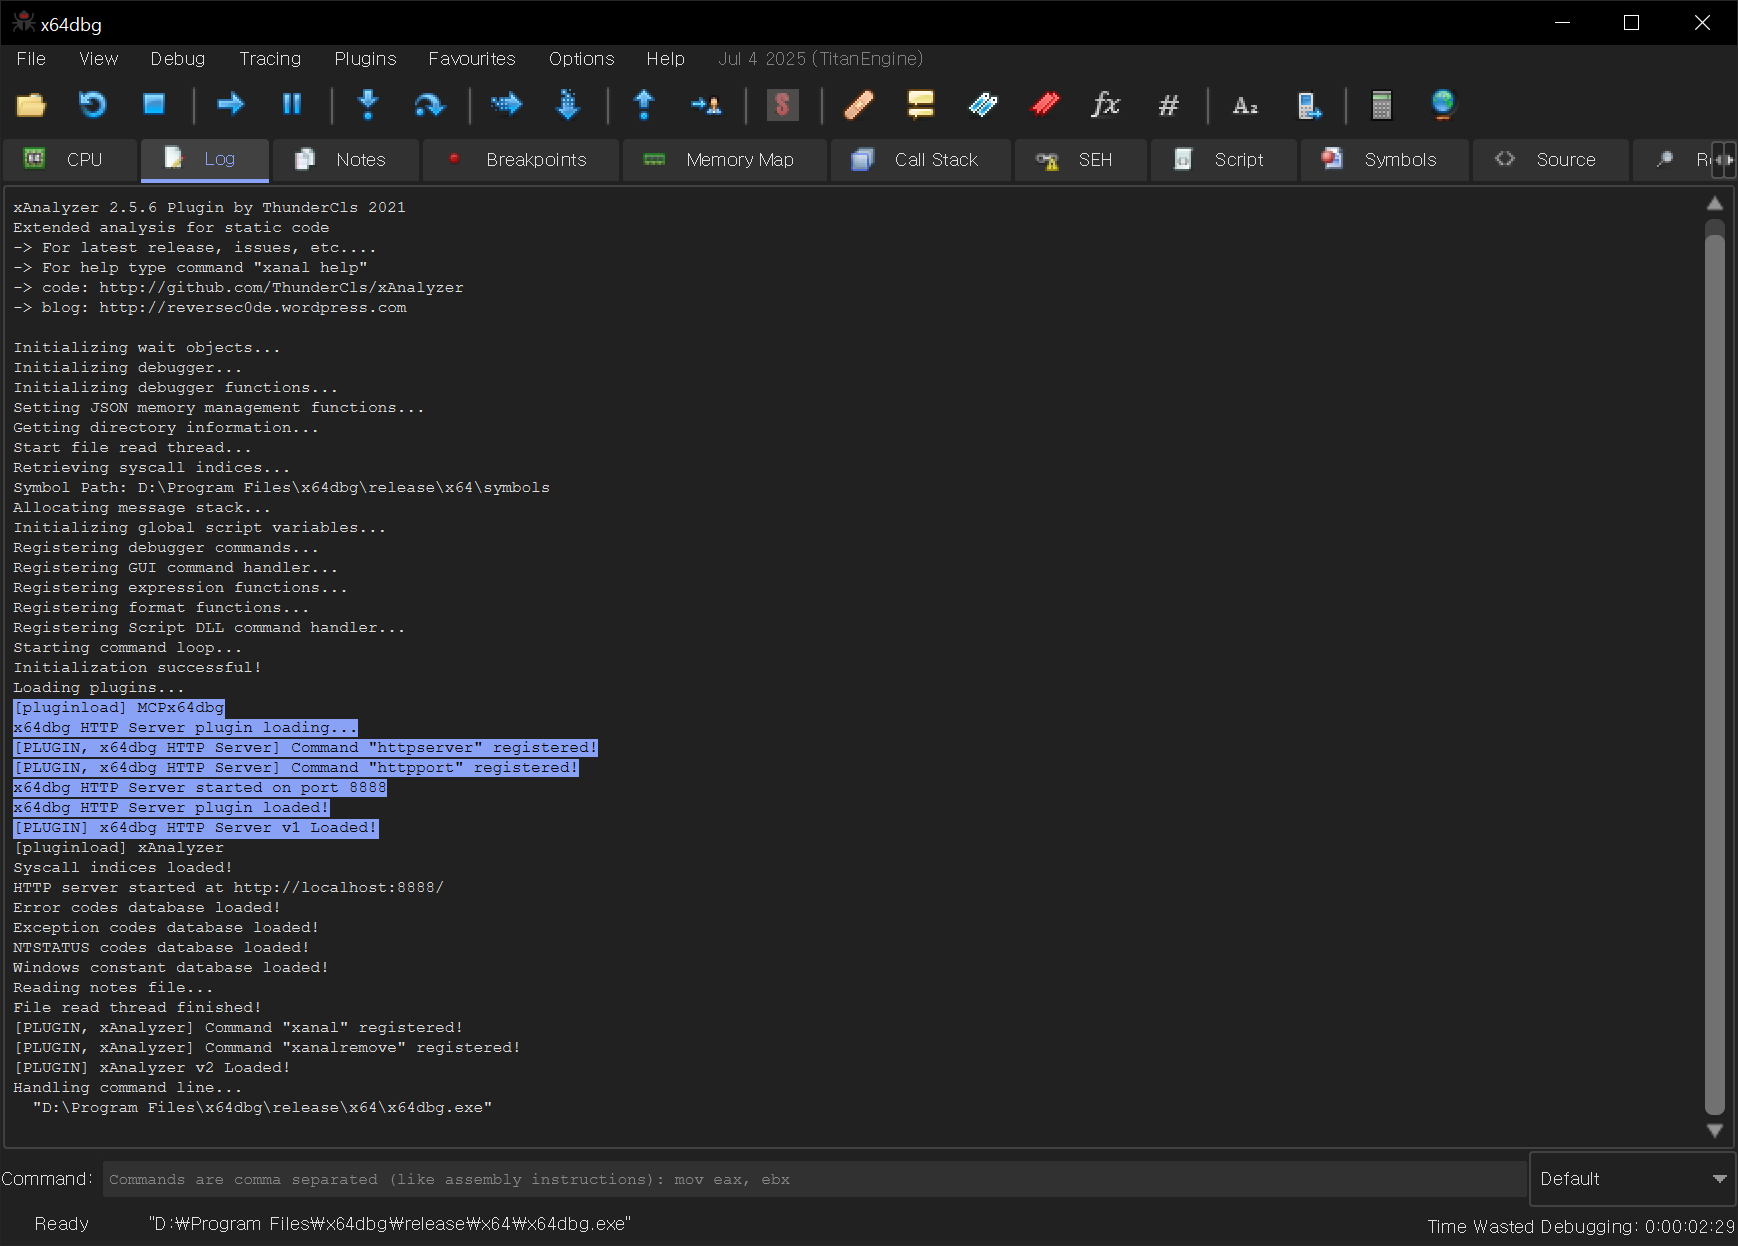Open the Options menu
Image resolution: width=1738 pixels, height=1246 pixels.
point(582,59)
